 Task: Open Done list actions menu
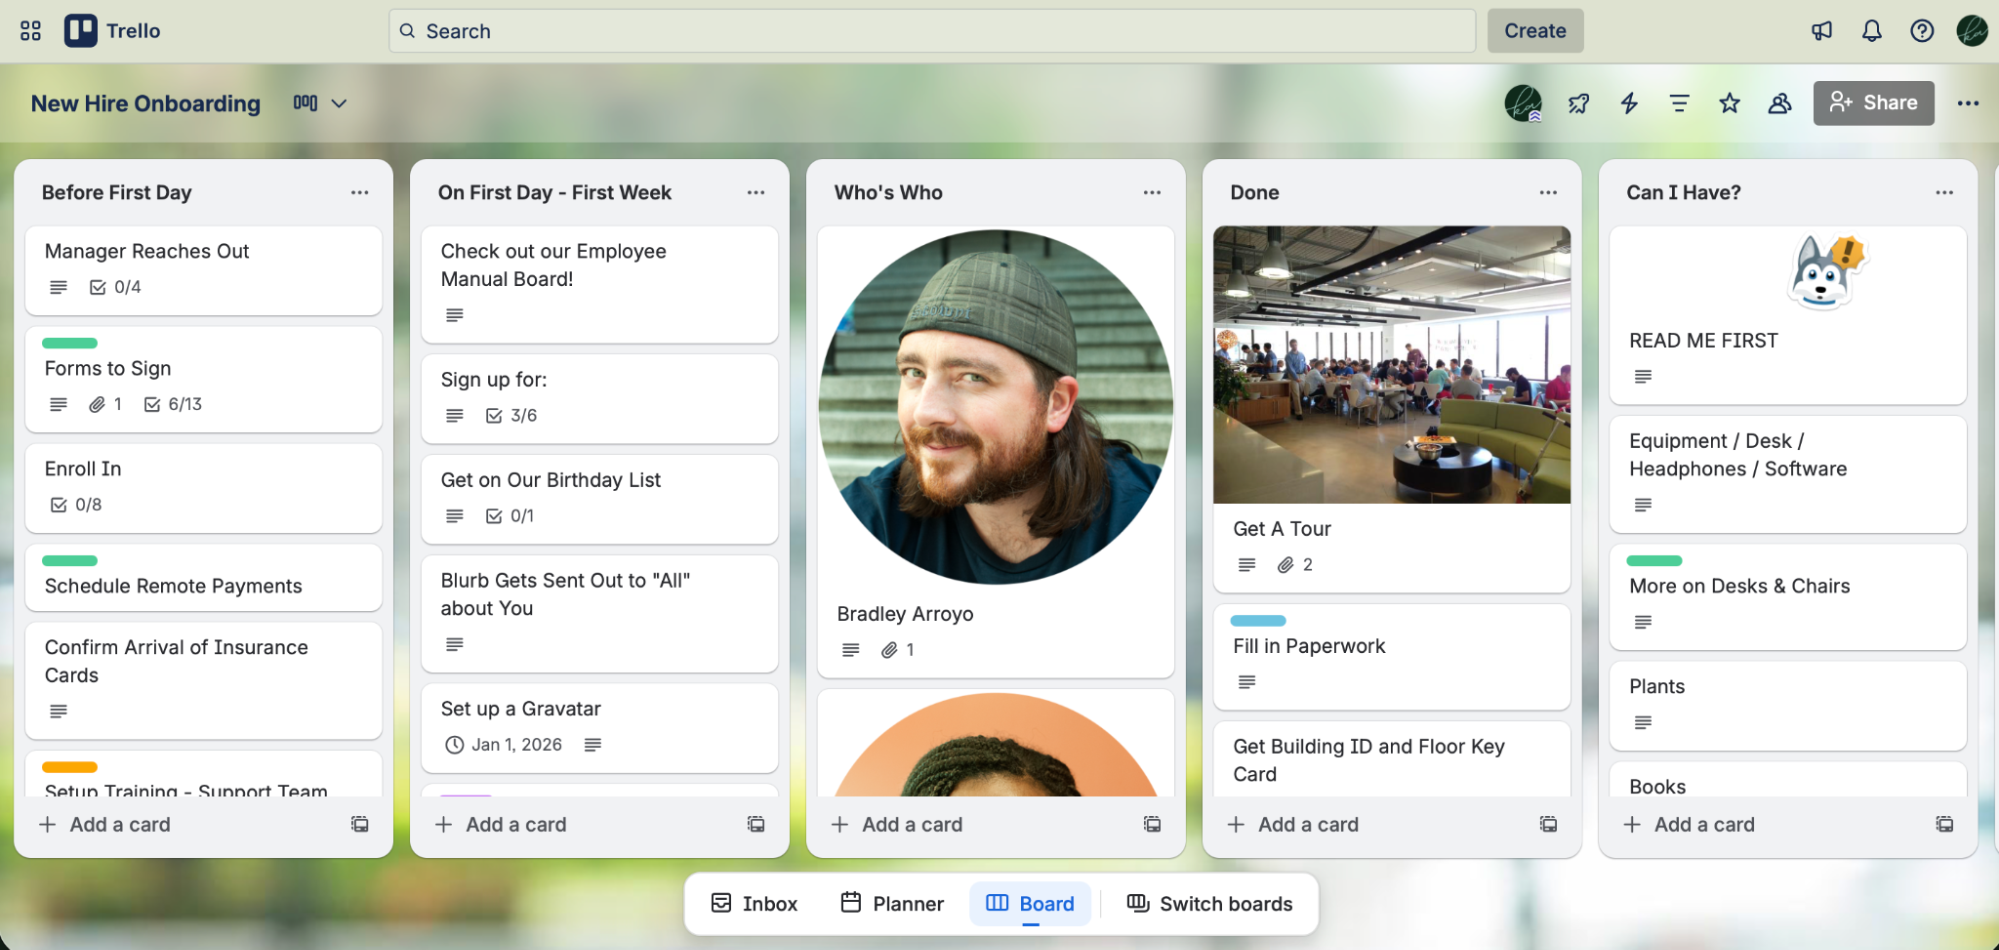1548,192
